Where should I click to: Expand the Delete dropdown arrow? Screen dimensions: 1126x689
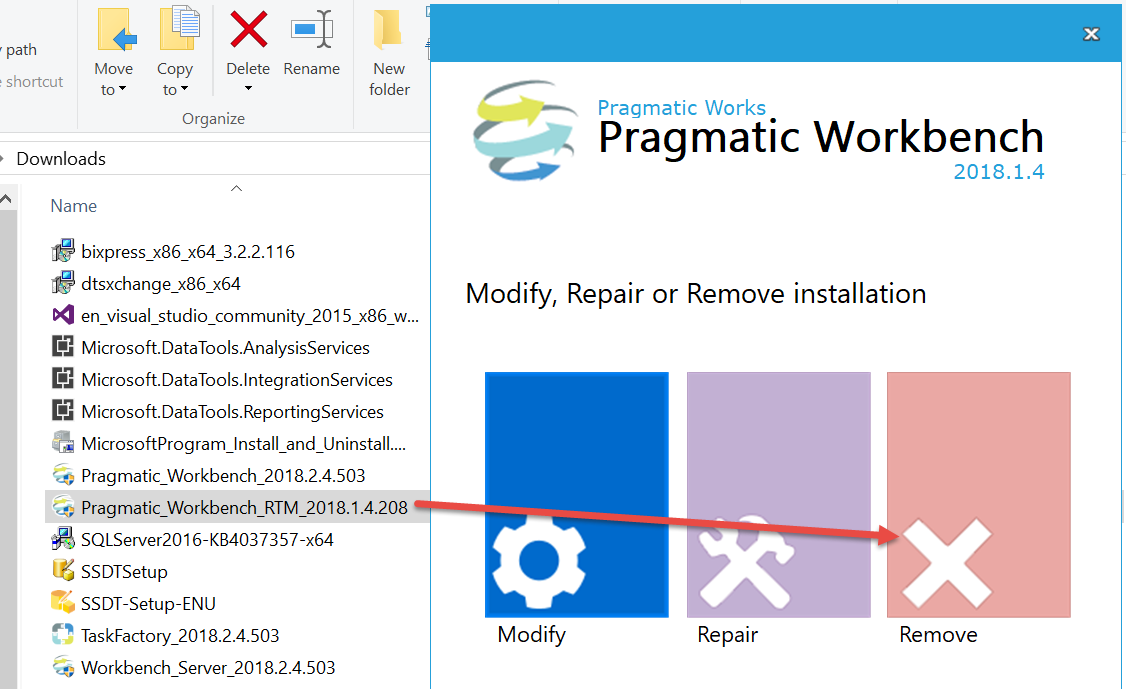pos(248,89)
